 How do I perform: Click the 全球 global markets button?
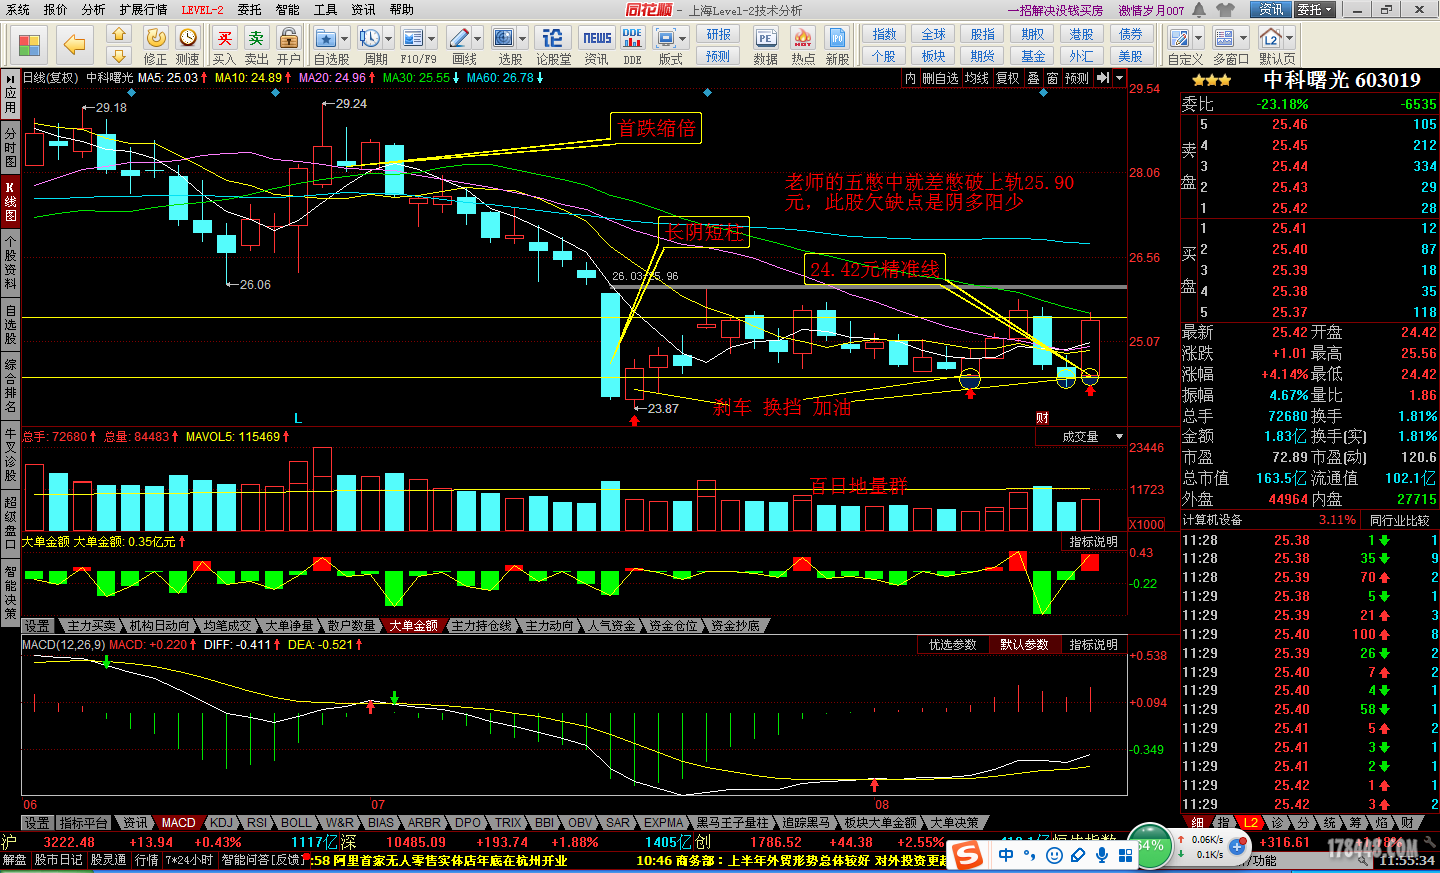point(933,34)
